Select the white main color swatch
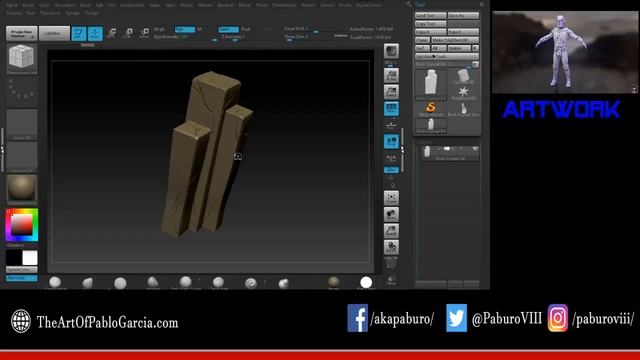 point(30,258)
